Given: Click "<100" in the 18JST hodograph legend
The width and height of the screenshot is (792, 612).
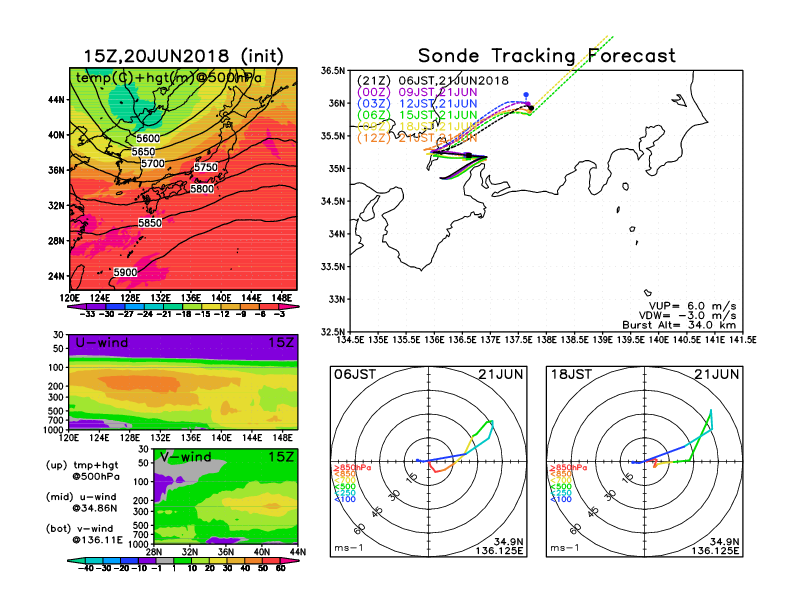Looking at the screenshot, I should tap(561, 499).
